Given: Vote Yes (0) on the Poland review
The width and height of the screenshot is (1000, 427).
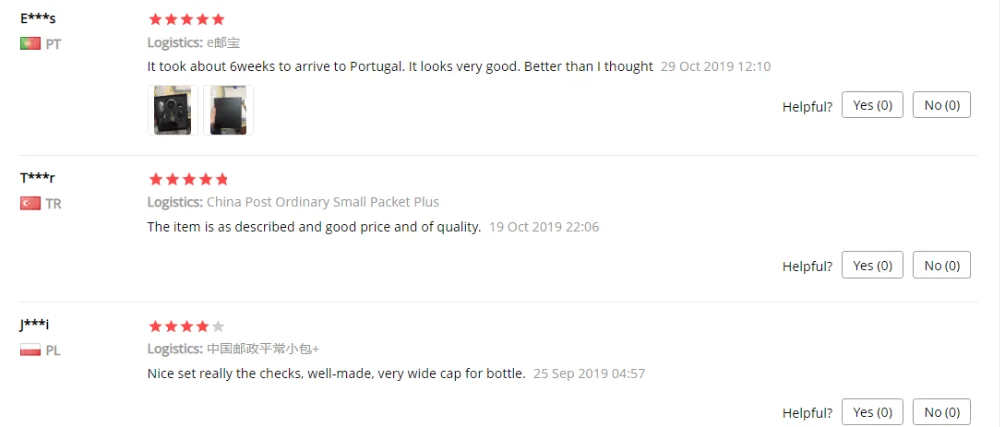Looking at the screenshot, I should pos(872,412).
